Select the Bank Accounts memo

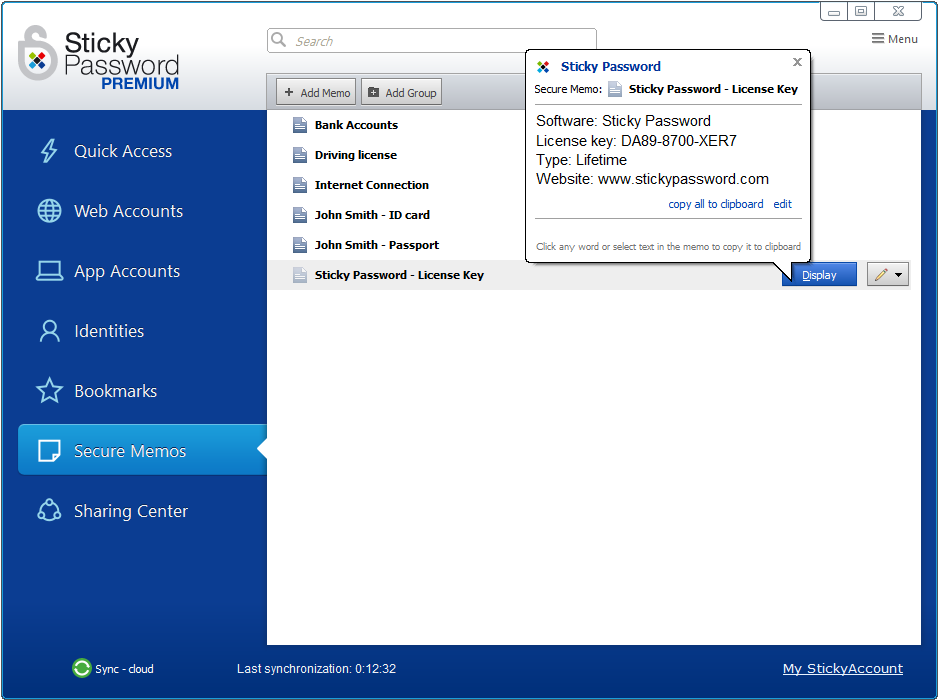tap(356, 125)
